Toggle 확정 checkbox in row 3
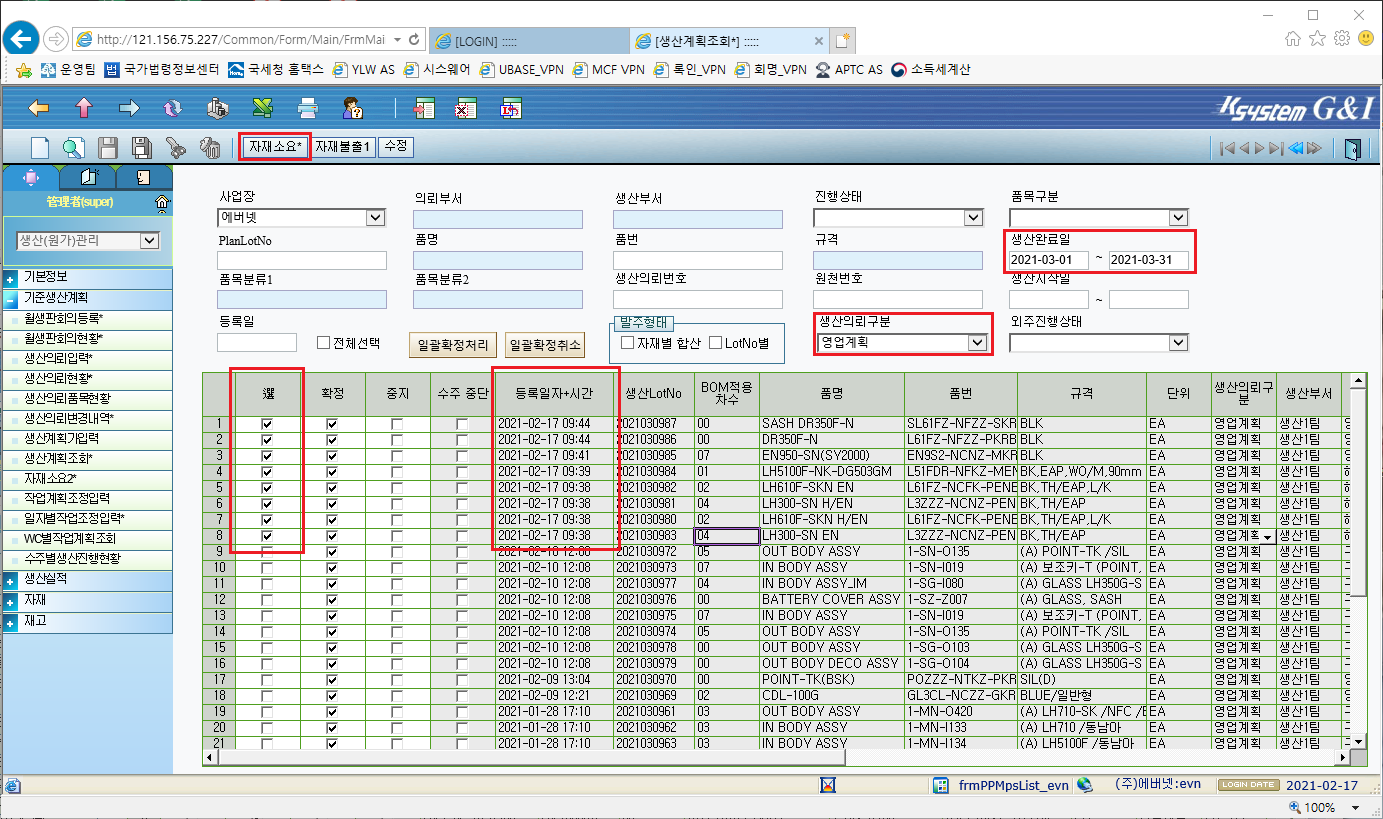The height and width of the screenshot is (819, 1383). (332, 456)
